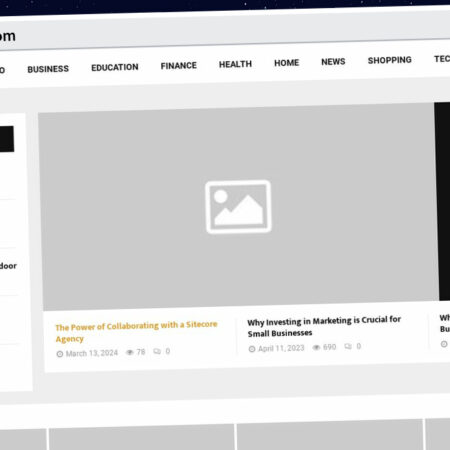Click the large featured image placeholder

tap(238, 207)
